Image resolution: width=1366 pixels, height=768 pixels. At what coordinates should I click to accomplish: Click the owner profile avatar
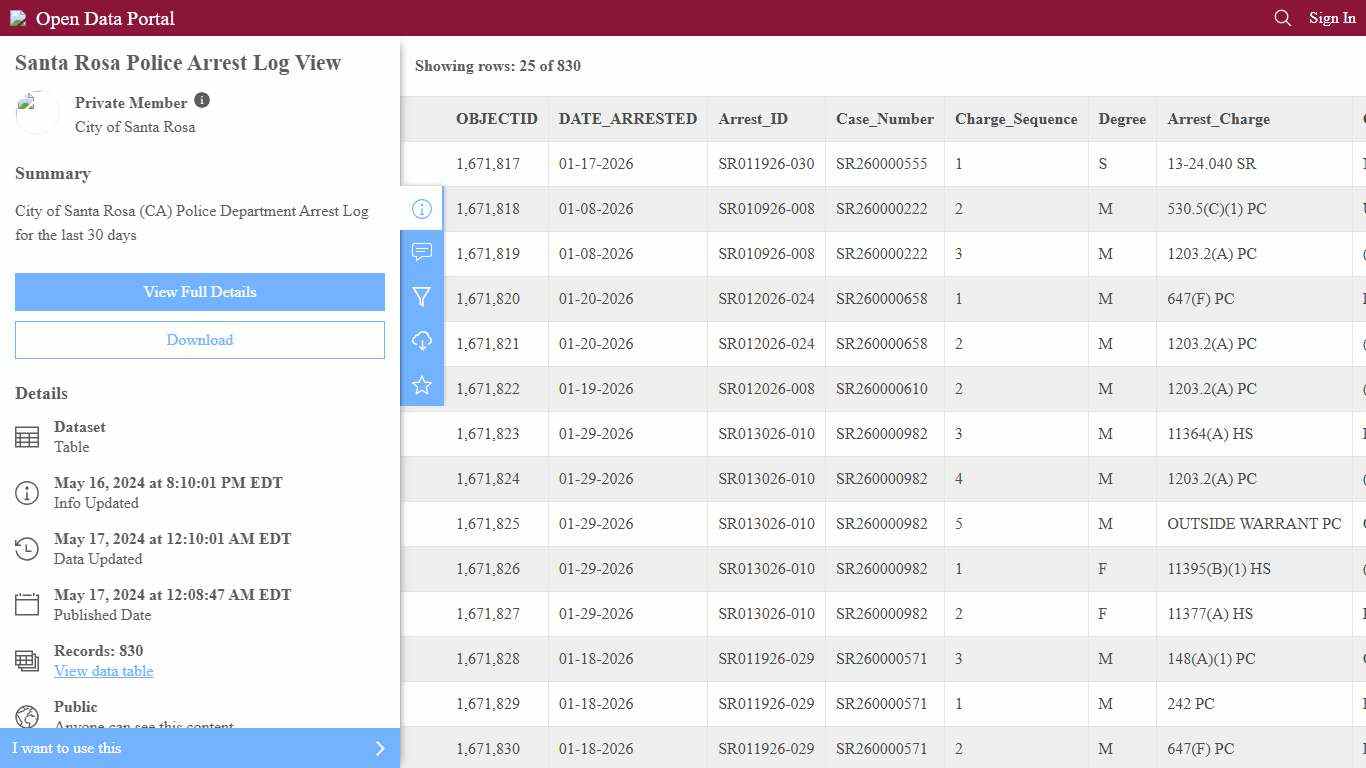click(x=38, y=112)
